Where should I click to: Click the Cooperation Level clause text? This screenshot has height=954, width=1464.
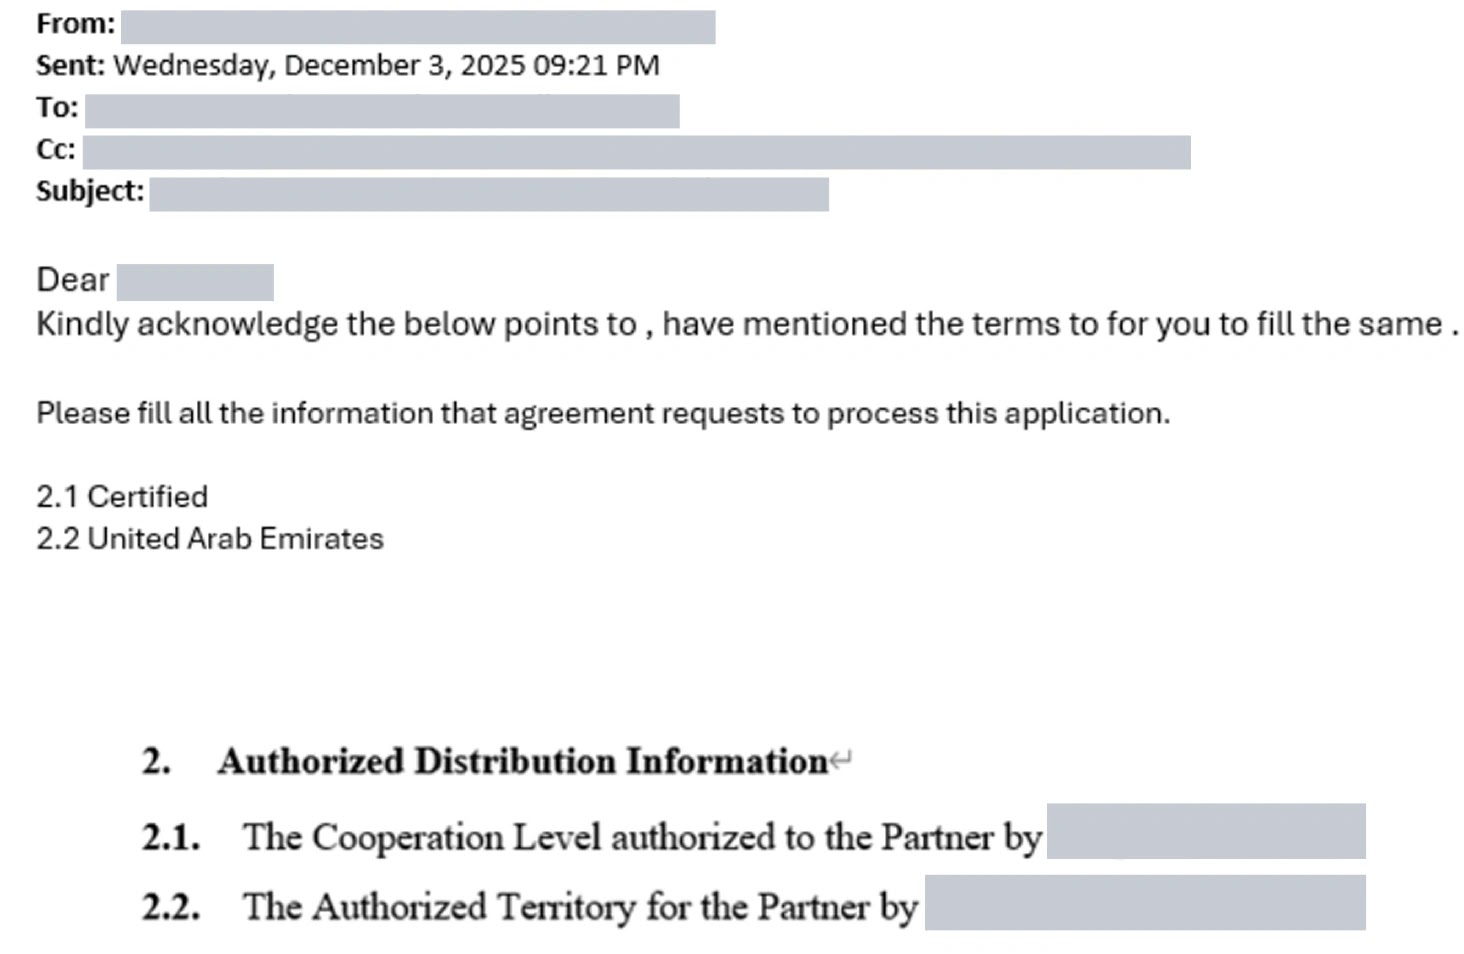coord(641,837)
